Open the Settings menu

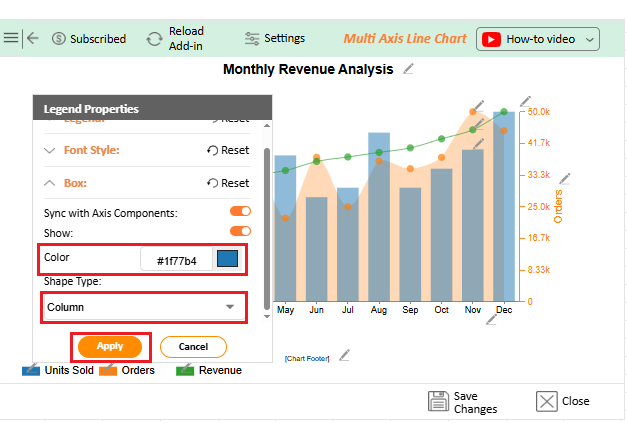[275, 38]
